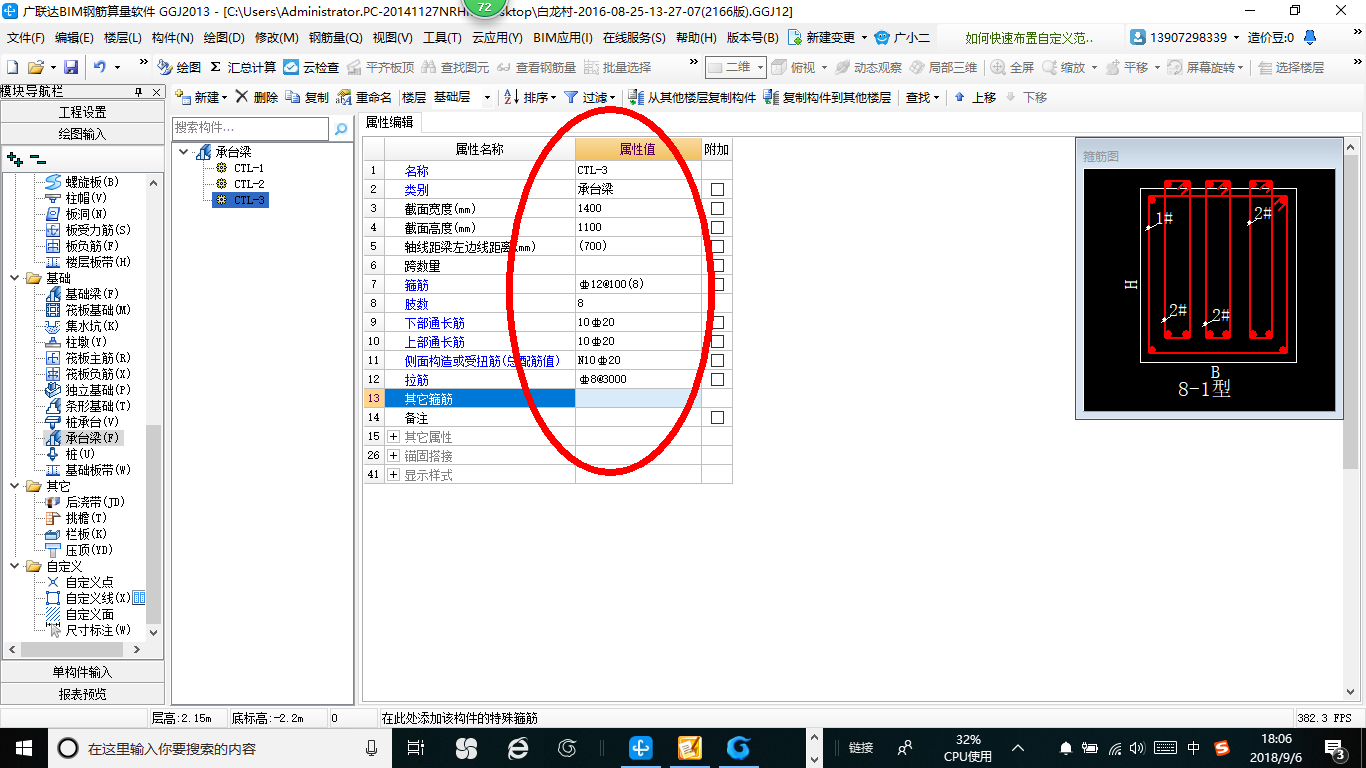Image resolution: width=1366 pixels, height=768 pixels.
Task: Collapse 其它 folder in navigation tree
Action: click(x=15, y=486)
